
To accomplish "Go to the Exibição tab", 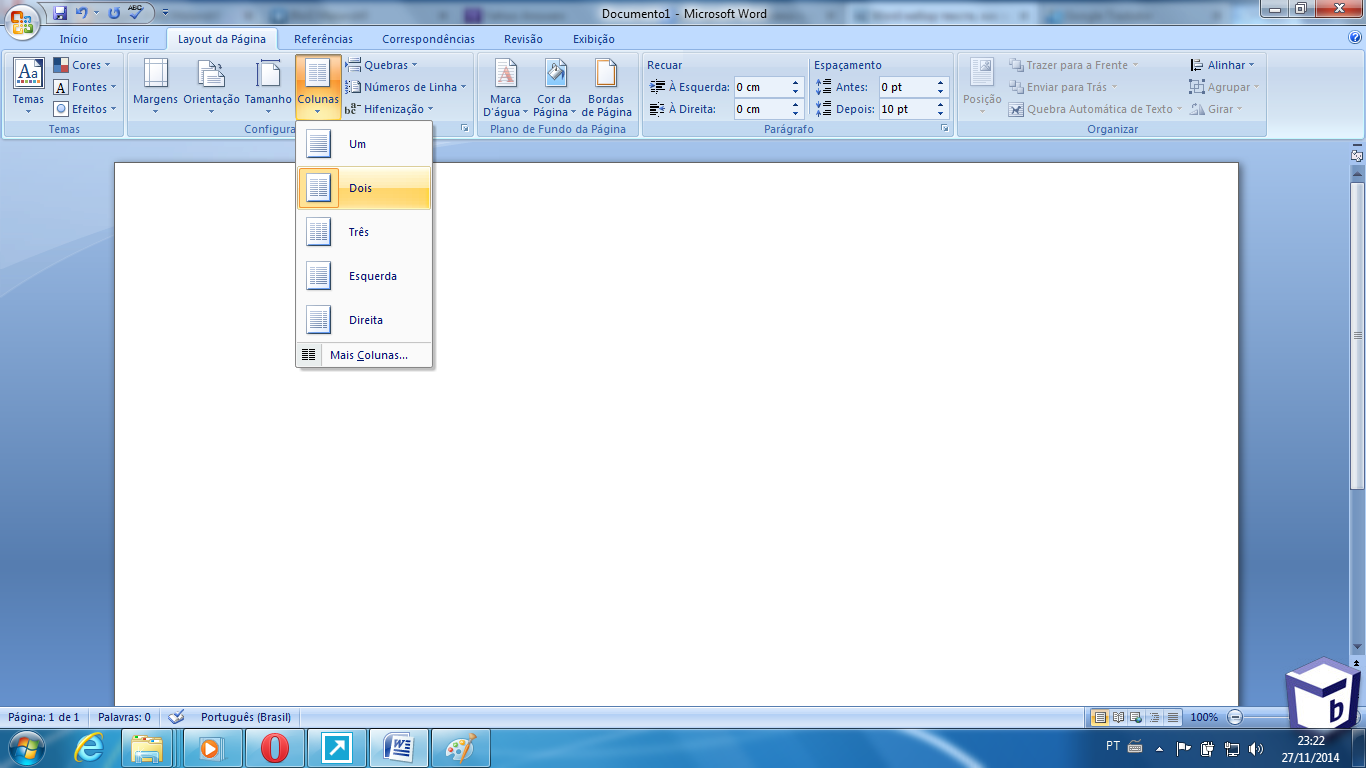I will click(594, 39).
